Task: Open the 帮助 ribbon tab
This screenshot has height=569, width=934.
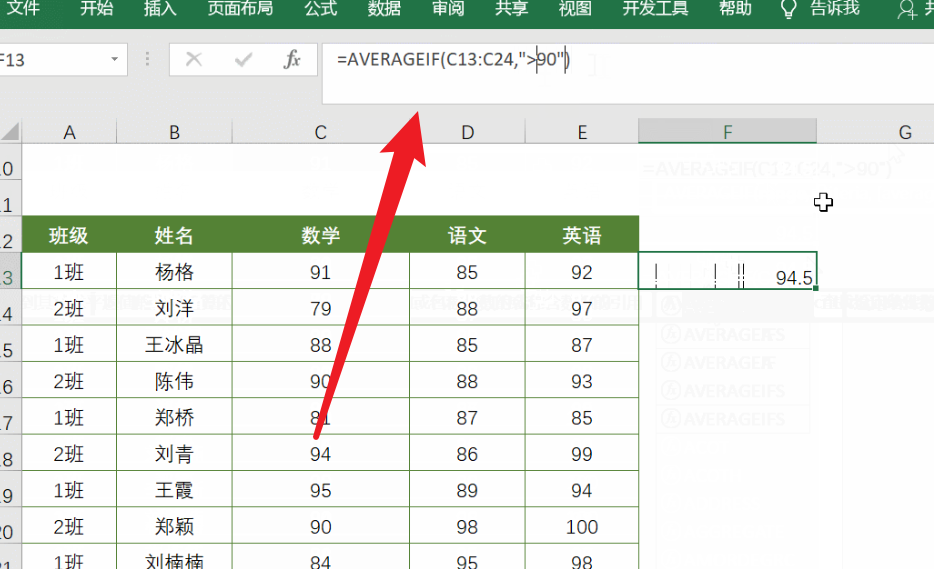Action: 735,8
